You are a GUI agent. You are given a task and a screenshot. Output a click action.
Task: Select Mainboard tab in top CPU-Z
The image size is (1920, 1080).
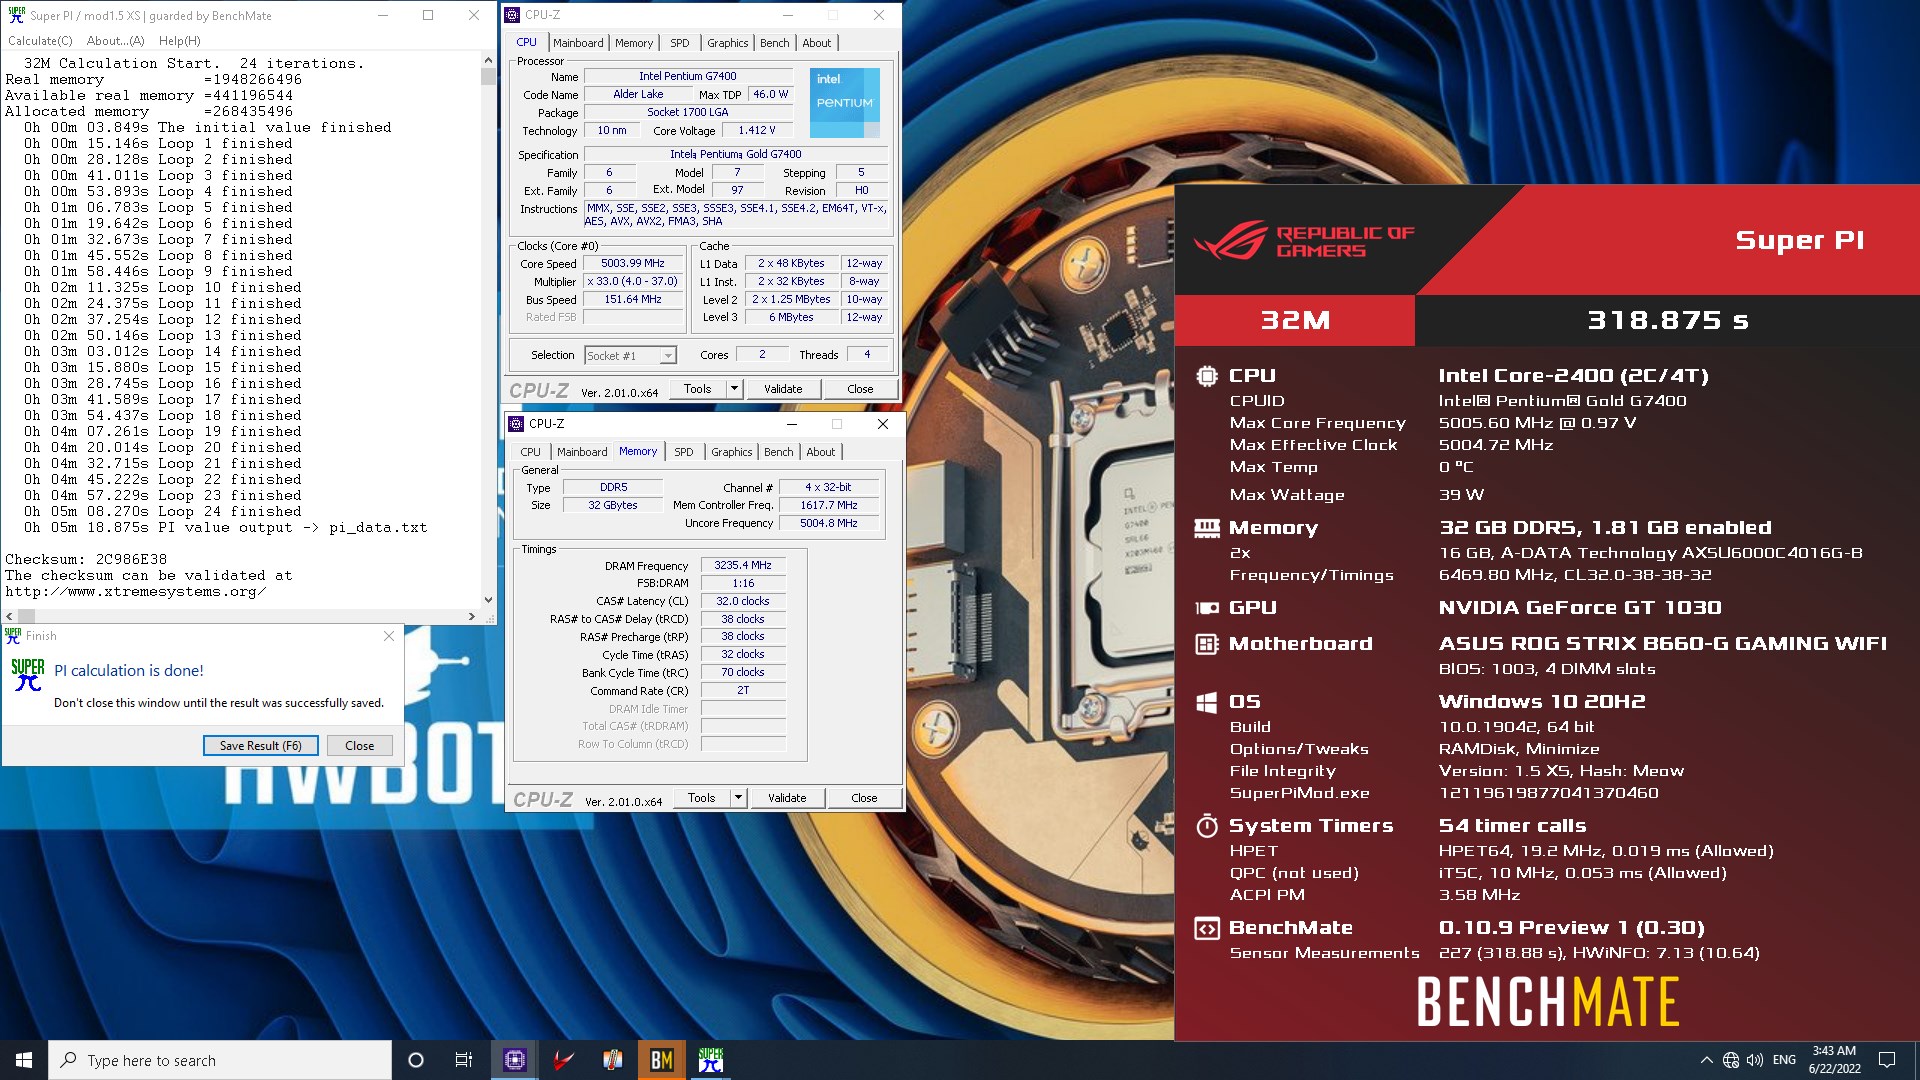pos(578,43)
